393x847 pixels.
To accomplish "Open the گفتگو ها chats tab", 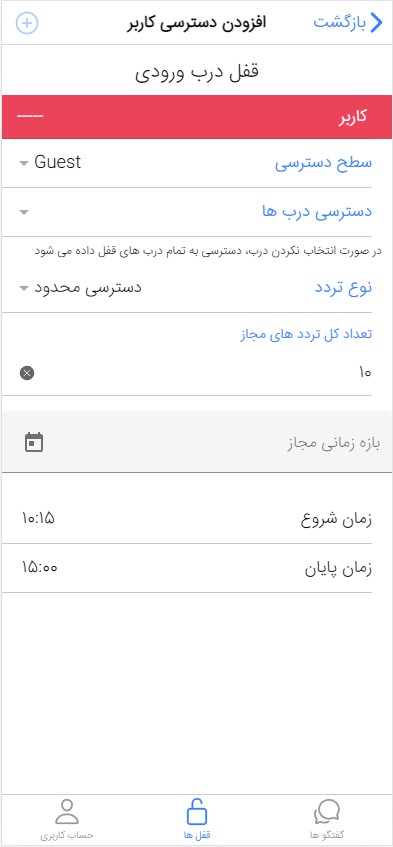I will 327,819.
